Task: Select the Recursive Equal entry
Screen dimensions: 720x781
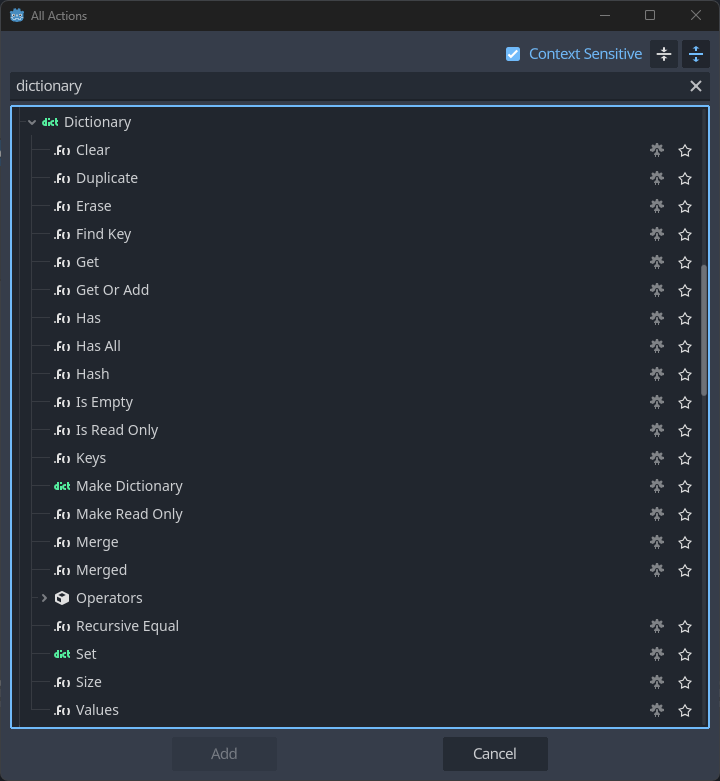Action: pos(127,626)
